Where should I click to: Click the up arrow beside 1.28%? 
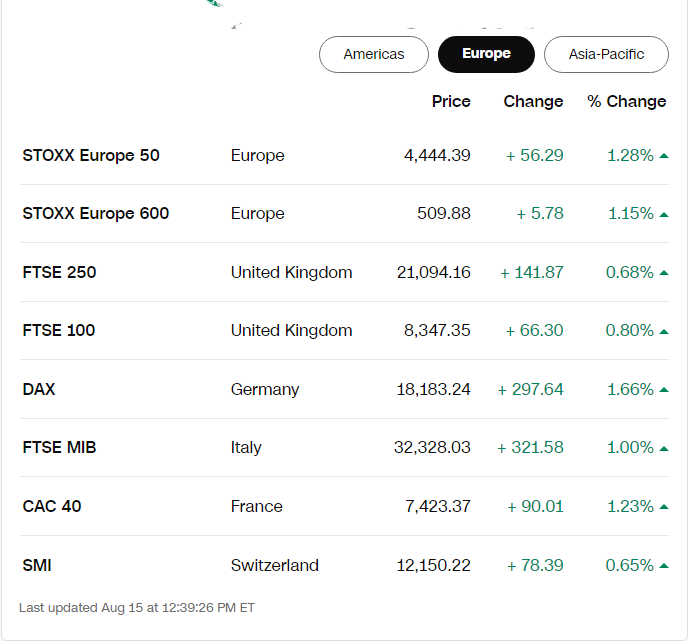click(664, 156)
